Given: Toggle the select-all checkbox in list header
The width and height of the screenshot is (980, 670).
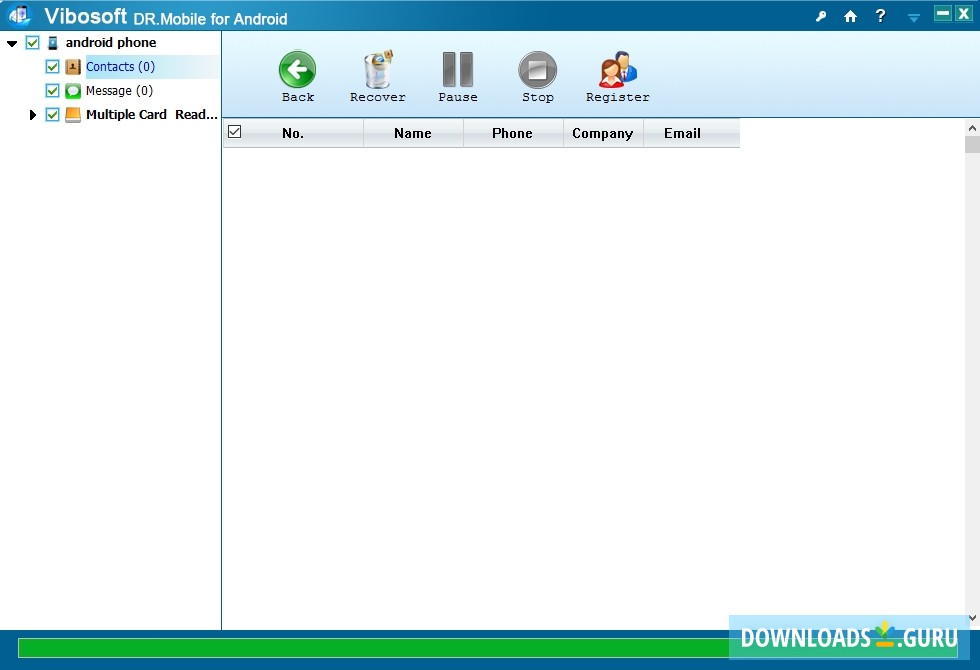Looking at the screenshot, I should coord(236,132).
